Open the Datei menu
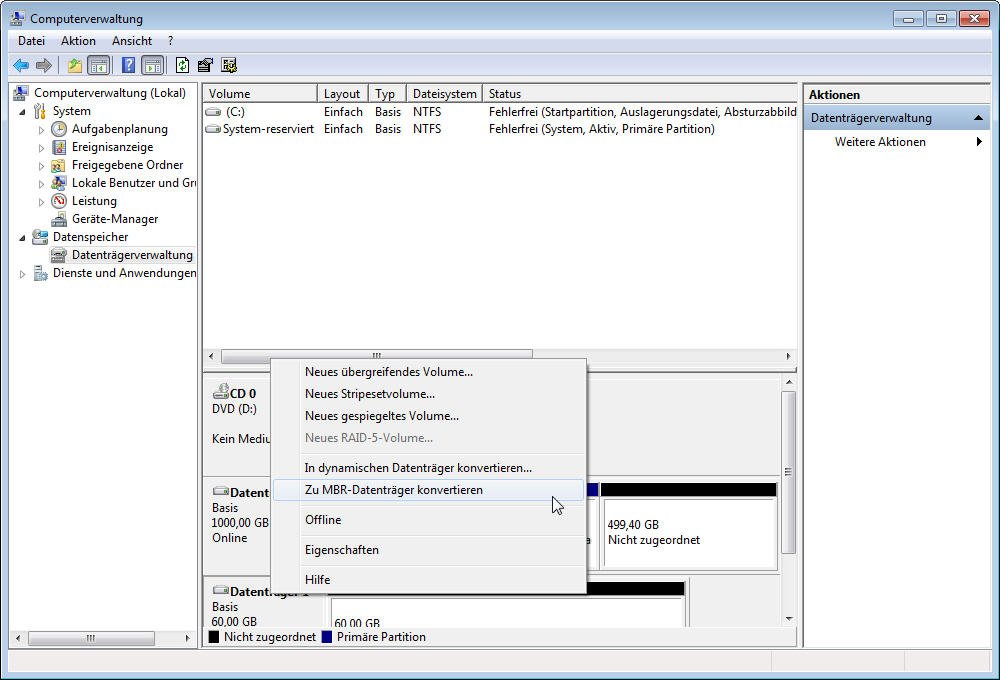 tap(31, 41)
